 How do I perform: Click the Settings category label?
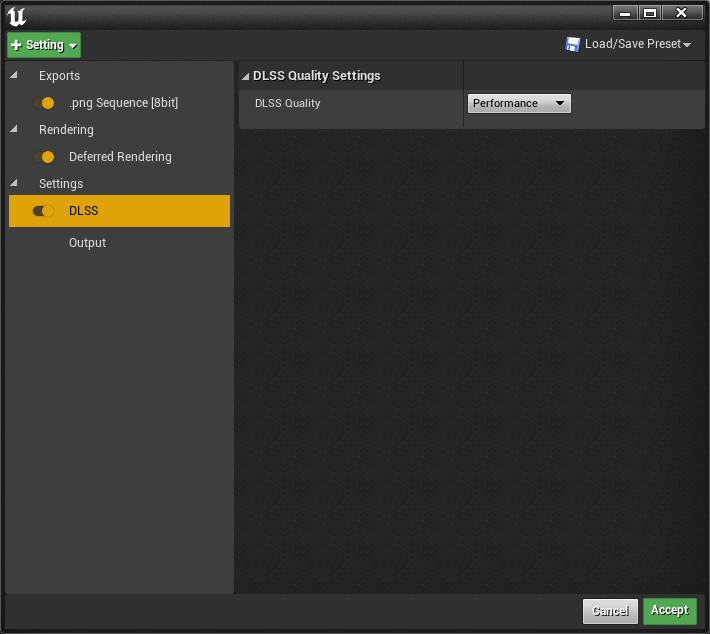(61, 184)
